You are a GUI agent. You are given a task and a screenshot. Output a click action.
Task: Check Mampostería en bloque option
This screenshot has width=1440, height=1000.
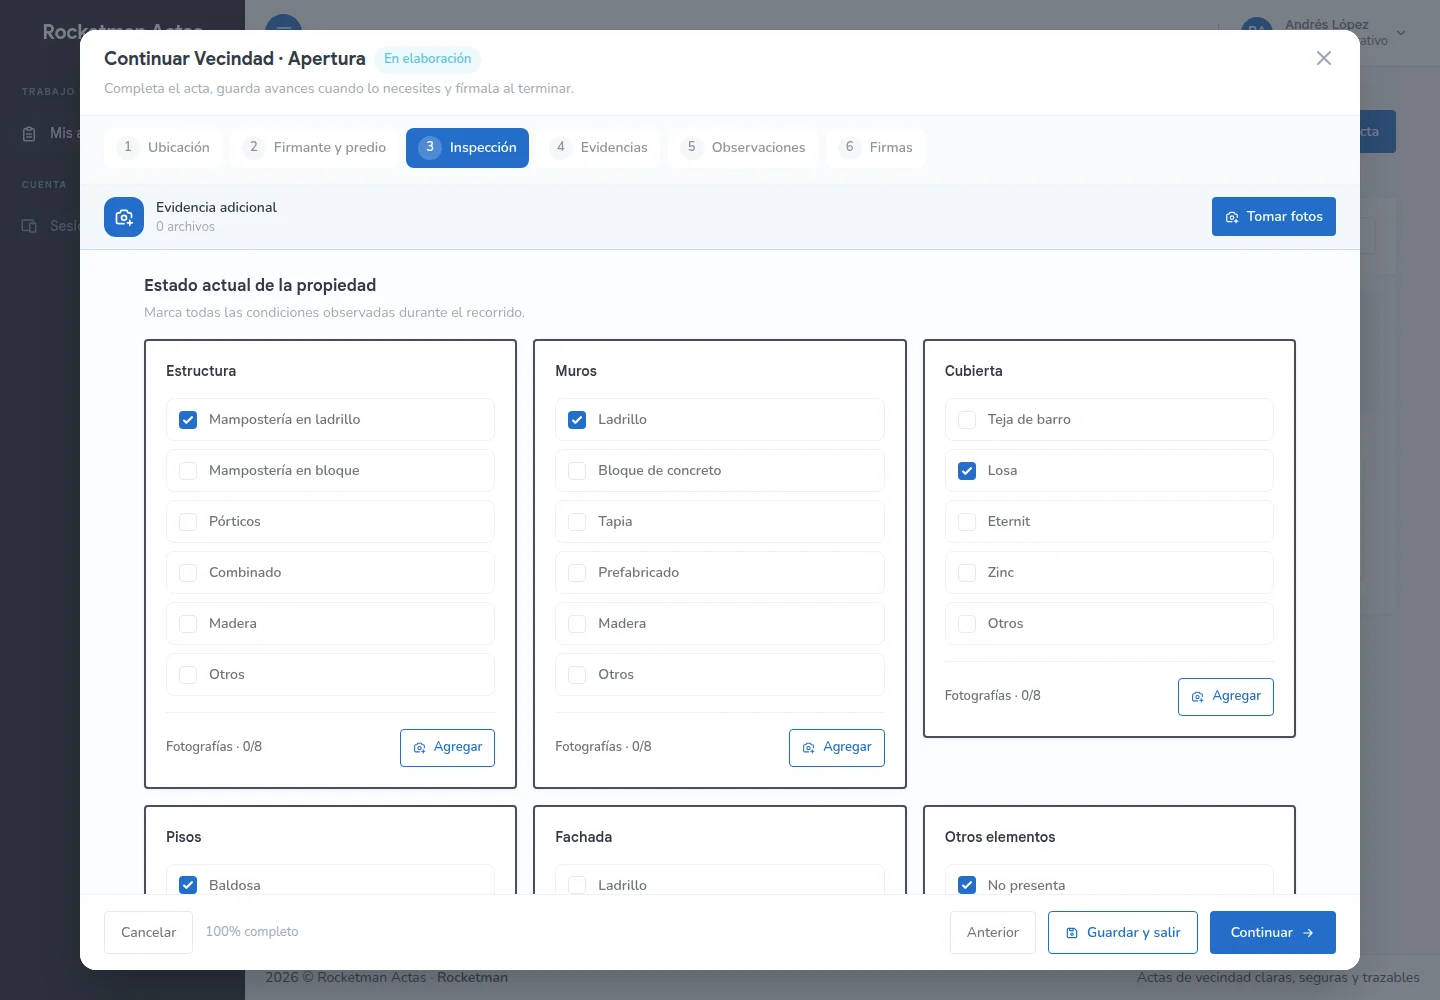coord(188,471)
